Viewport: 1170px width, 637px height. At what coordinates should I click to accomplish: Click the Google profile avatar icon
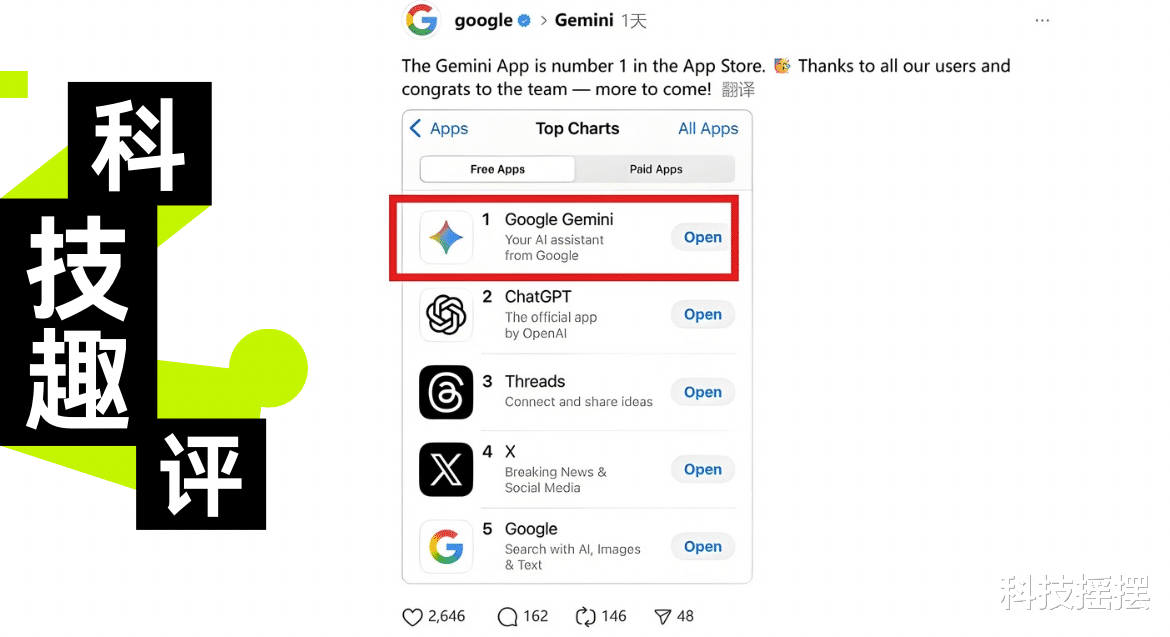pos(422,19)
